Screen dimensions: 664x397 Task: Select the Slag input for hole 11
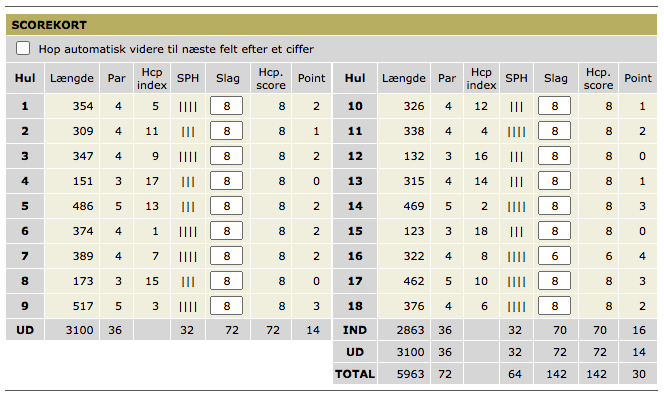coord(554,131)
